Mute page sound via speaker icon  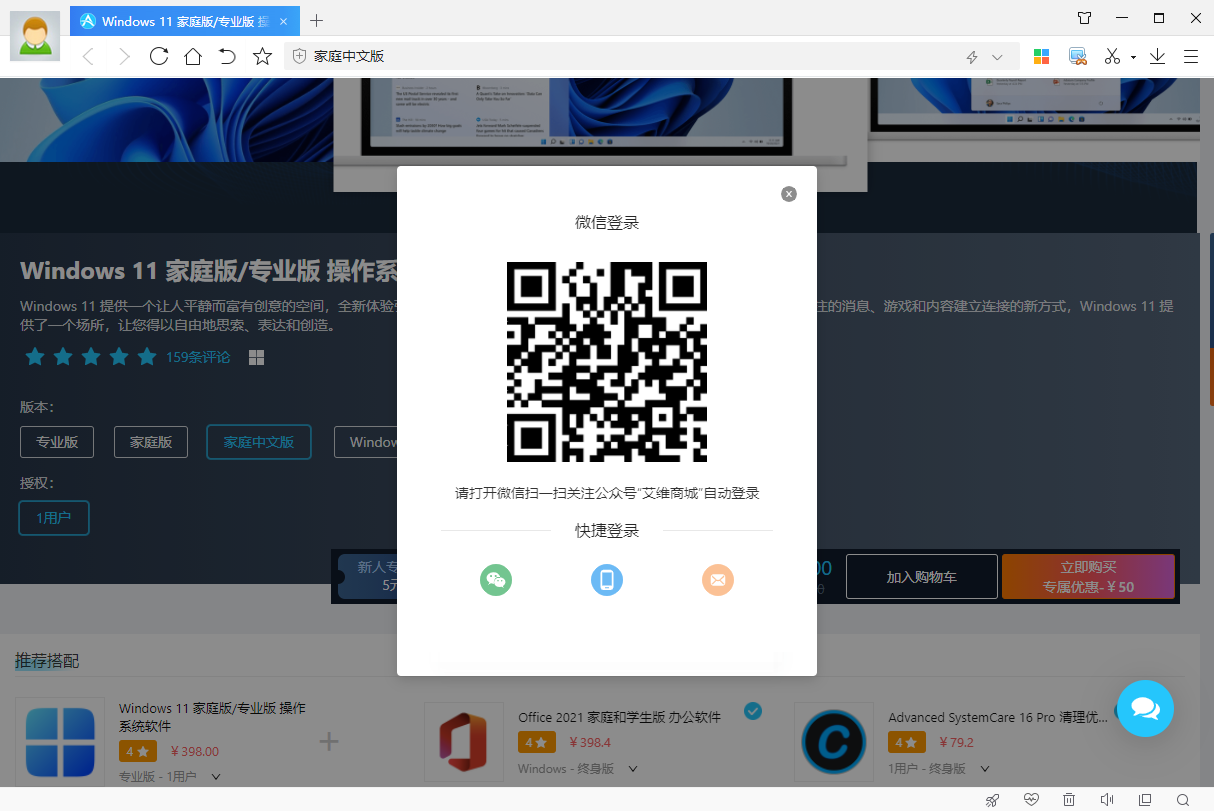pyautogui.click(x=1107, y=799)
